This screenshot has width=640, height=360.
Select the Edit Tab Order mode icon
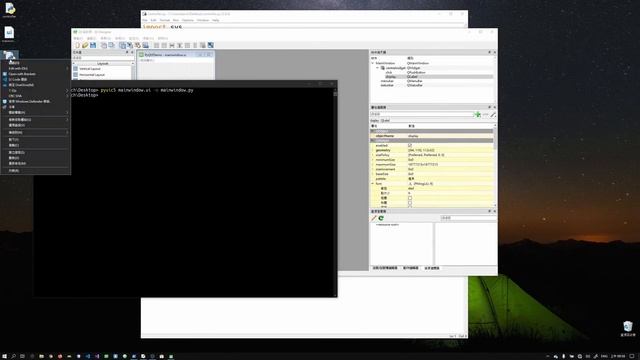pyautogui.click(x=145, y=45)
